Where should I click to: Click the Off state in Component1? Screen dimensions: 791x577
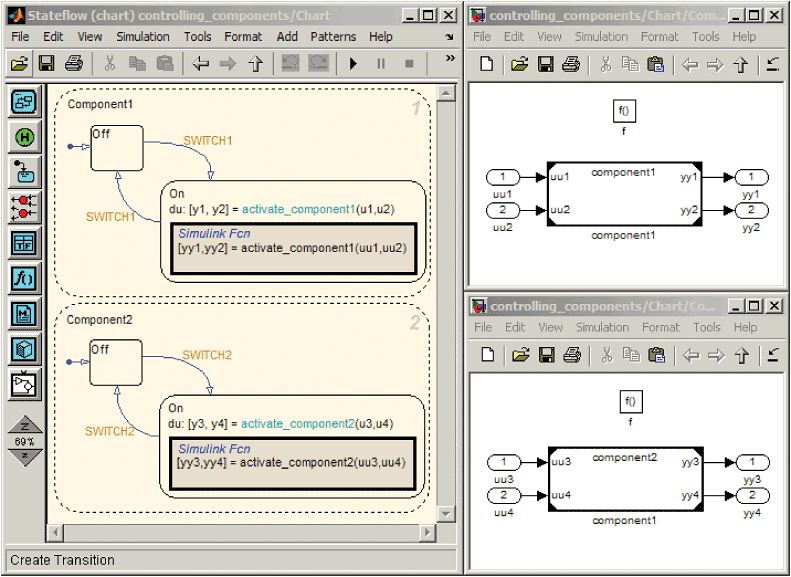click(117, 148)
